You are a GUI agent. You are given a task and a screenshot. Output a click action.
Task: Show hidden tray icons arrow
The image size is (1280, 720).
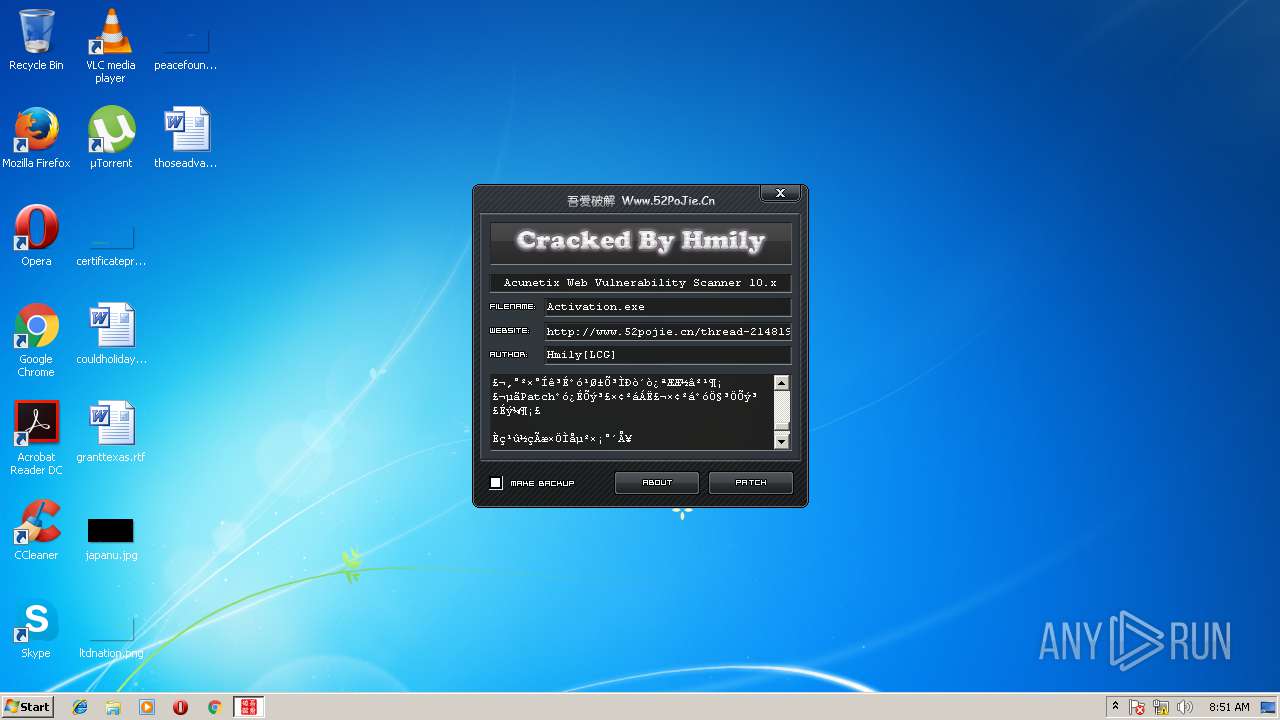pyautogui.click(x=1115, y=707)
